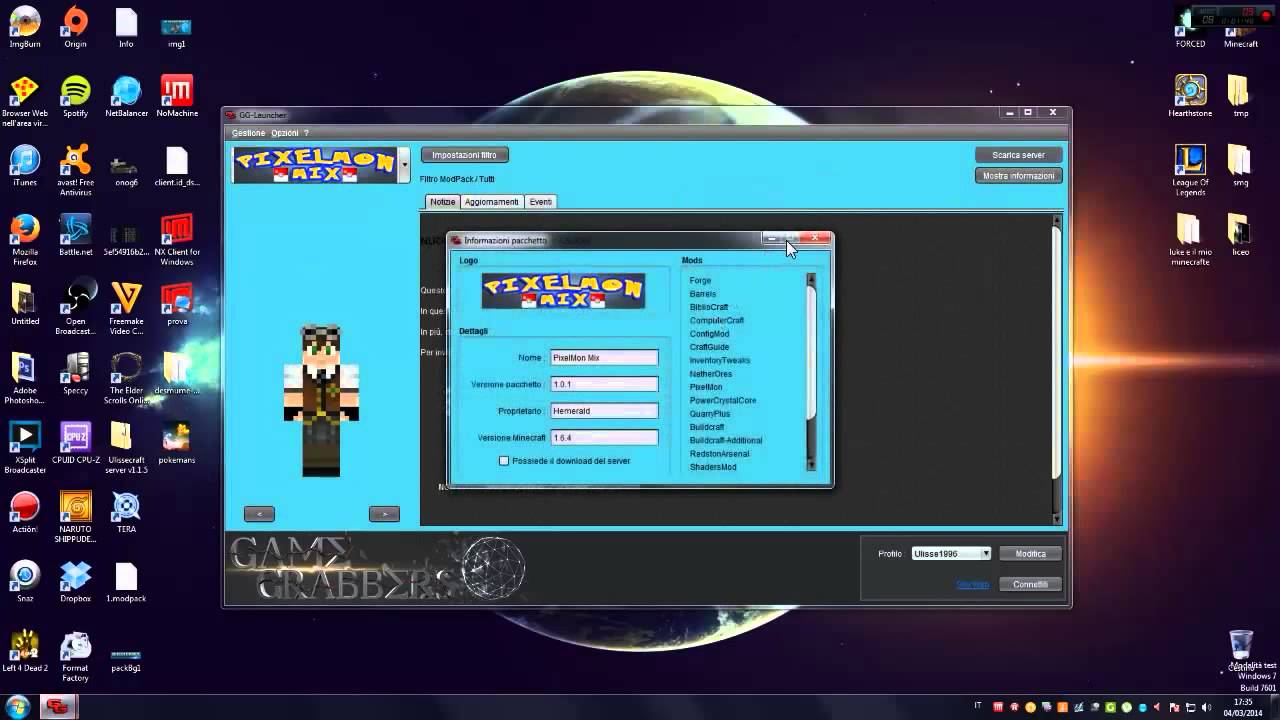Switch to the Eventi tab

coord(540,202)
